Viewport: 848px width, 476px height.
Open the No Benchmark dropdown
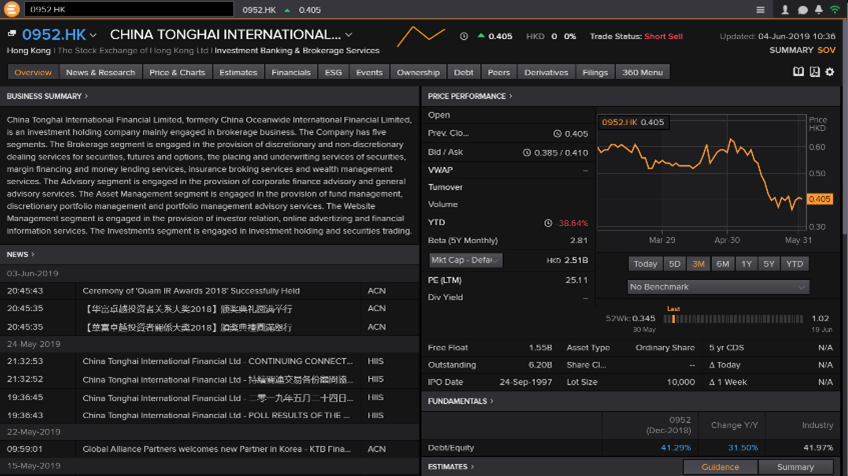pos(718,287)
